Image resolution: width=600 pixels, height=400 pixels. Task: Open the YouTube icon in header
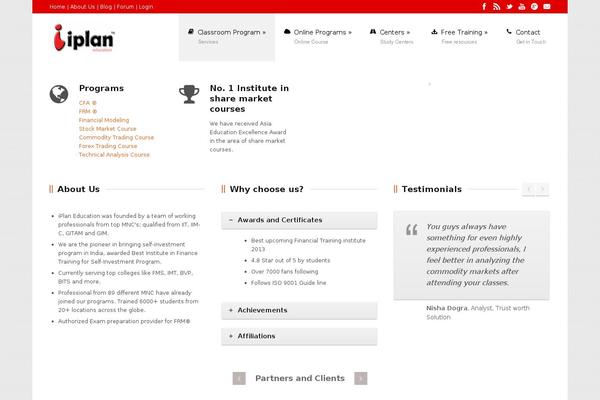tap(522, 7)
